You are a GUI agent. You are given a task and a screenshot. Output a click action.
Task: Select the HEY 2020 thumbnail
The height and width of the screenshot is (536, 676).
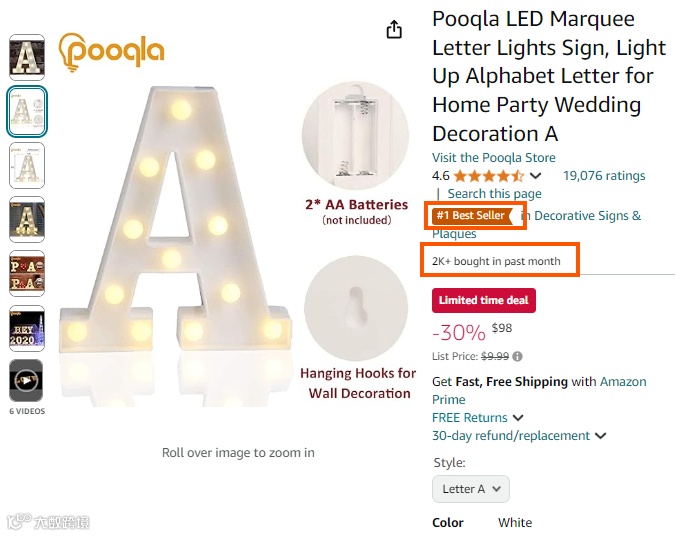[26, 327]
